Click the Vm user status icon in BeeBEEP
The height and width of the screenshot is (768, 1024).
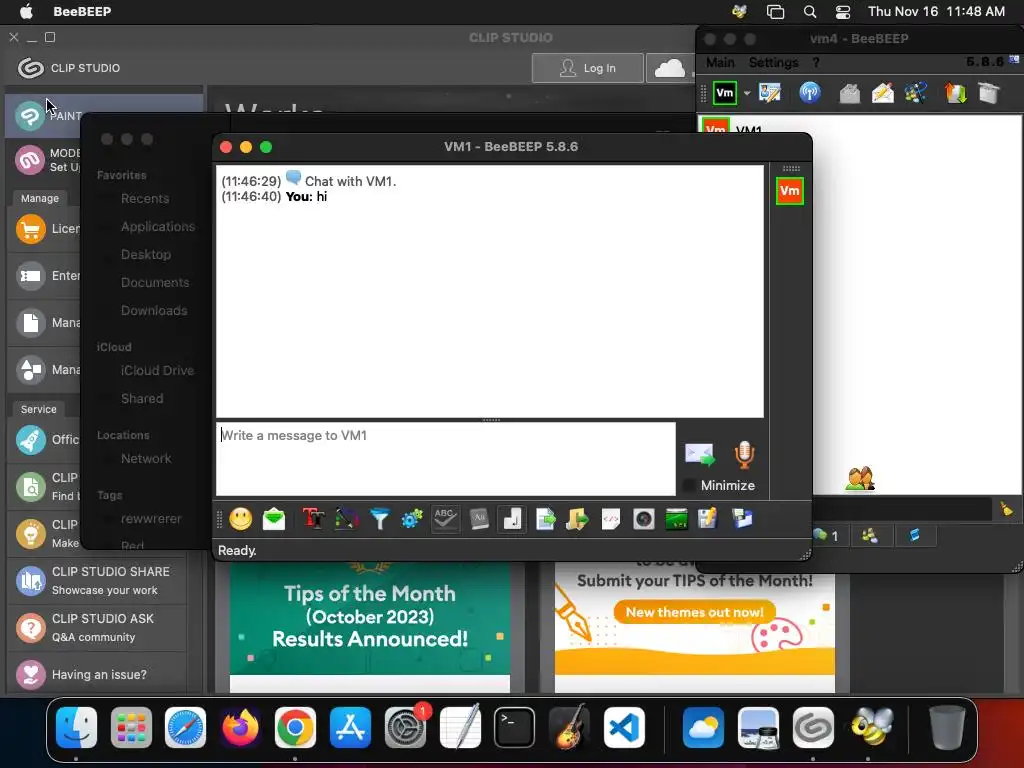[x=725, y=93]
